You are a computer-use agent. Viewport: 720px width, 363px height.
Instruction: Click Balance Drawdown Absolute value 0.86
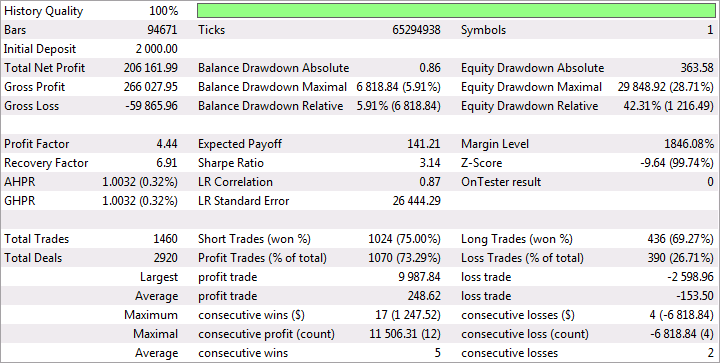[x=430, y=68]
